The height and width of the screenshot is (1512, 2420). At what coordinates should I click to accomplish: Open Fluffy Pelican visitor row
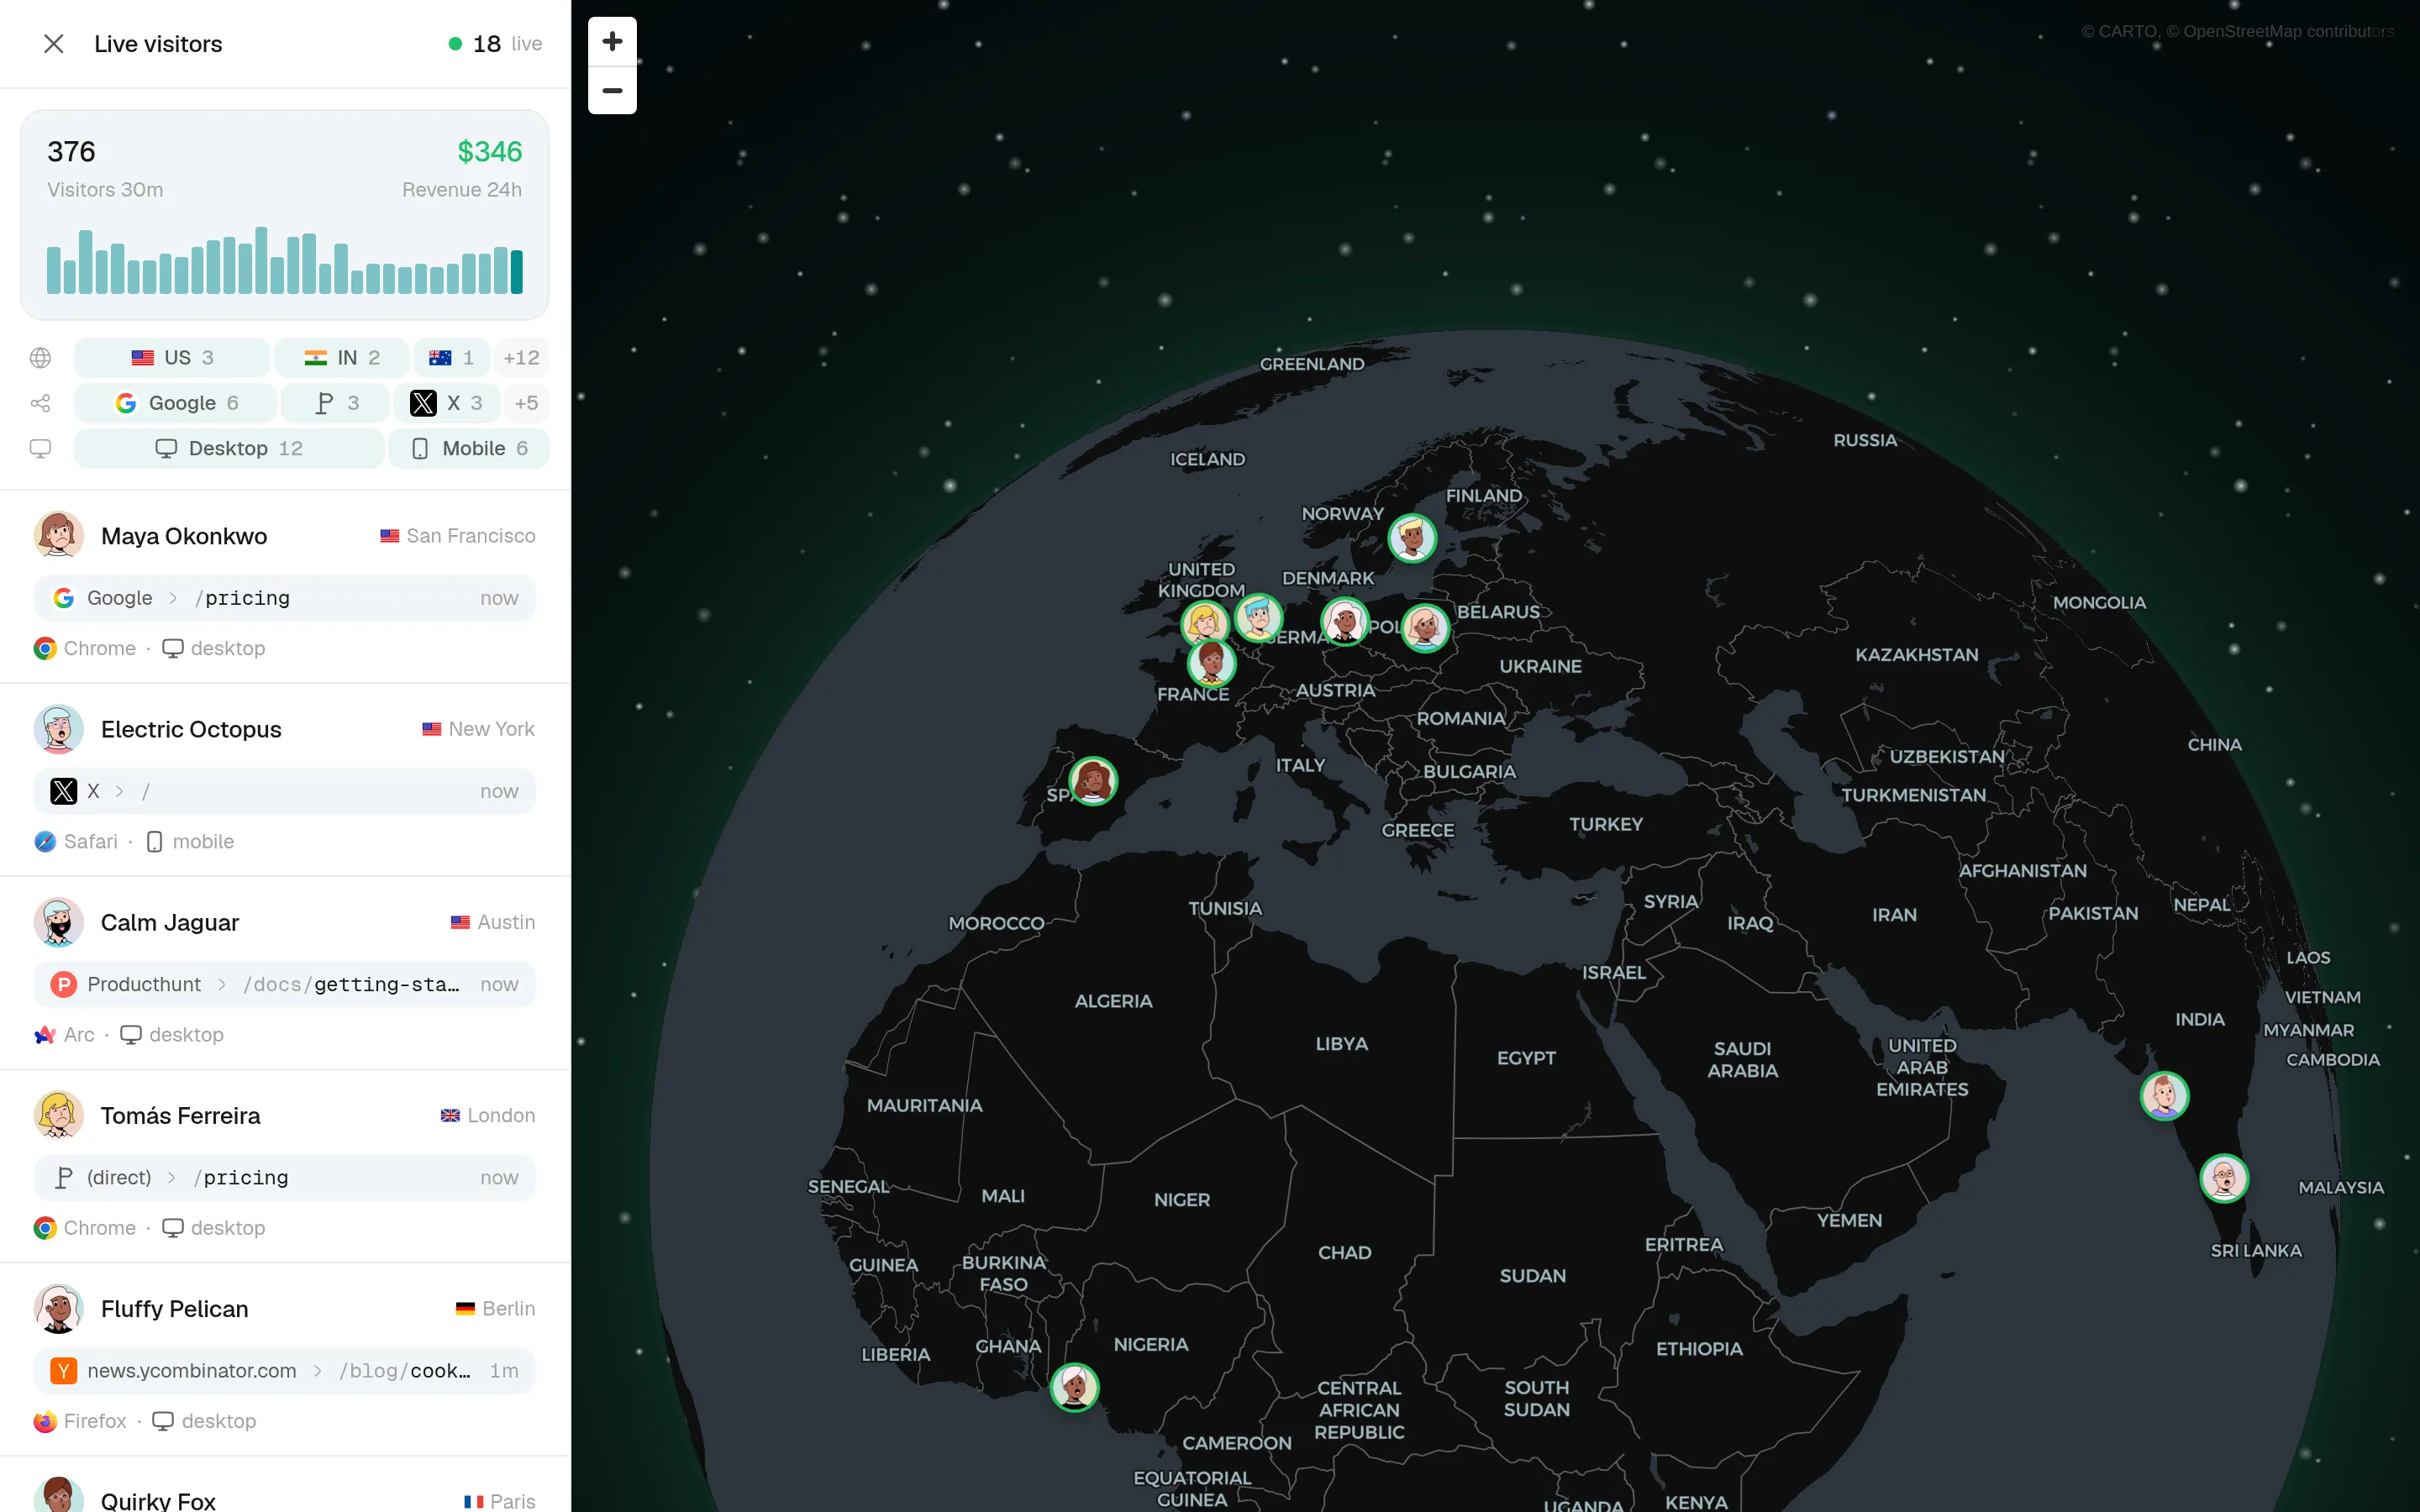[285, 1359]
